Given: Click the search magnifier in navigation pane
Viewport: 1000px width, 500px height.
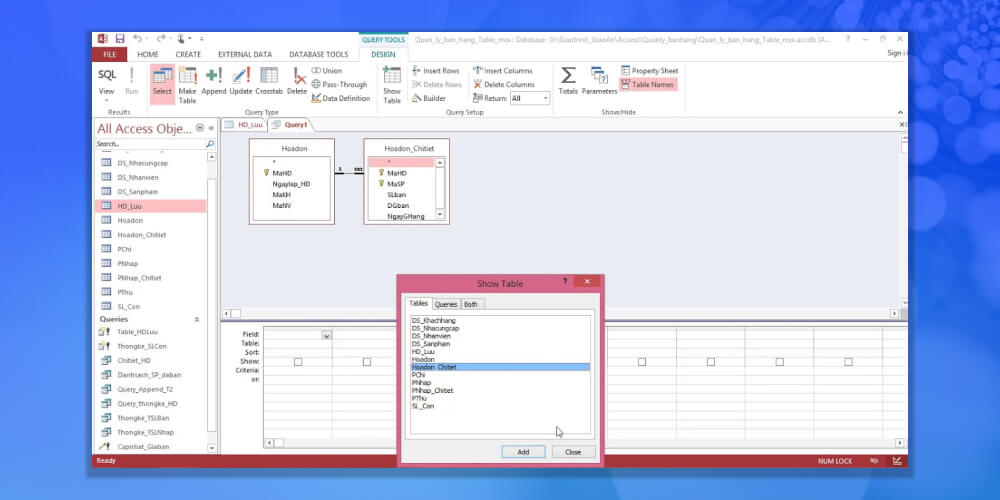Looking at the screenshot, I should pyautogui.click(x=210, y=144).
